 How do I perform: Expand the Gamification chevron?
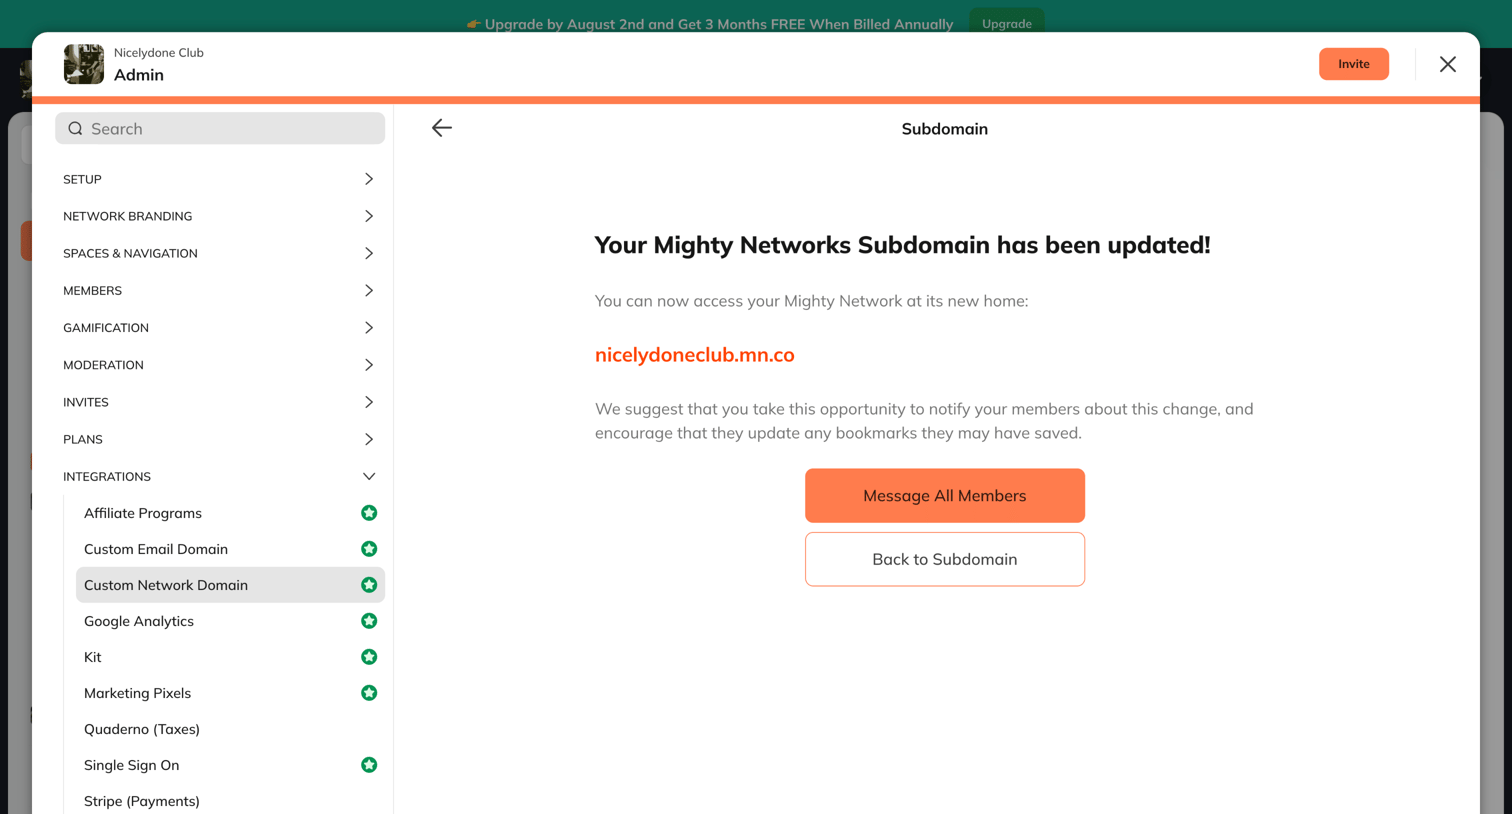(x=369, y=328)
